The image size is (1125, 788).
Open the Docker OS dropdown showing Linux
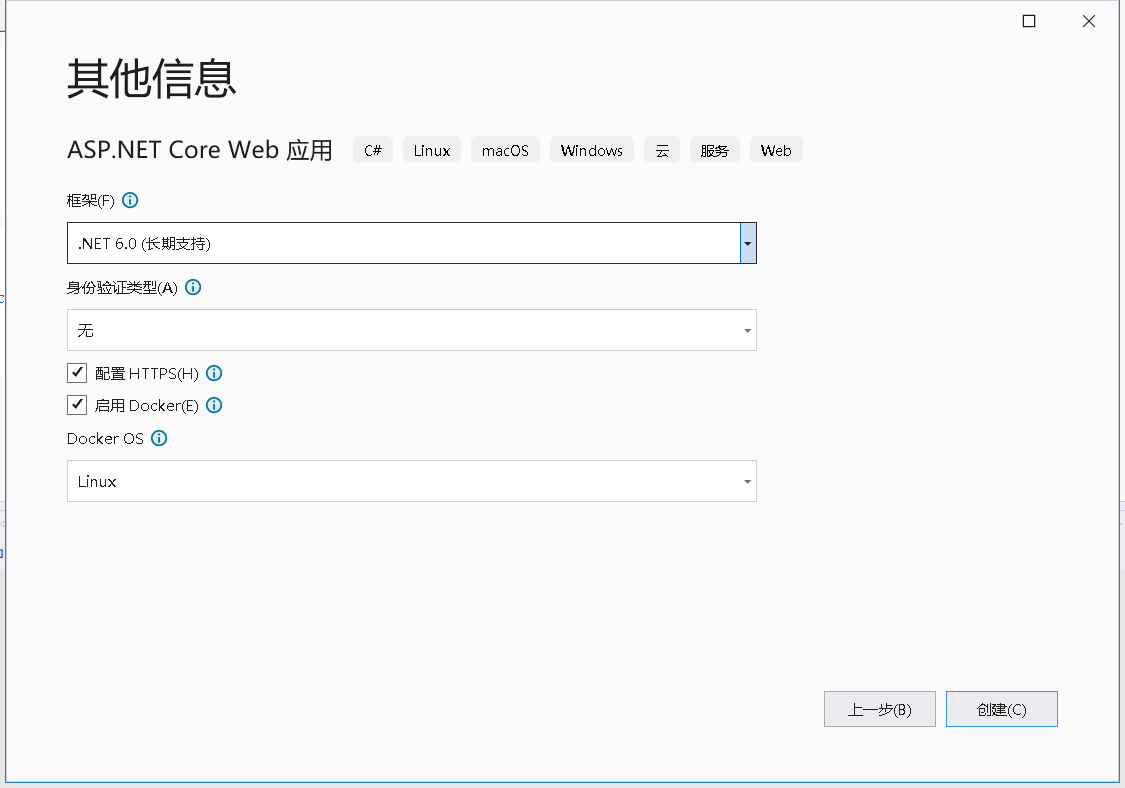[x=412, y=481]
